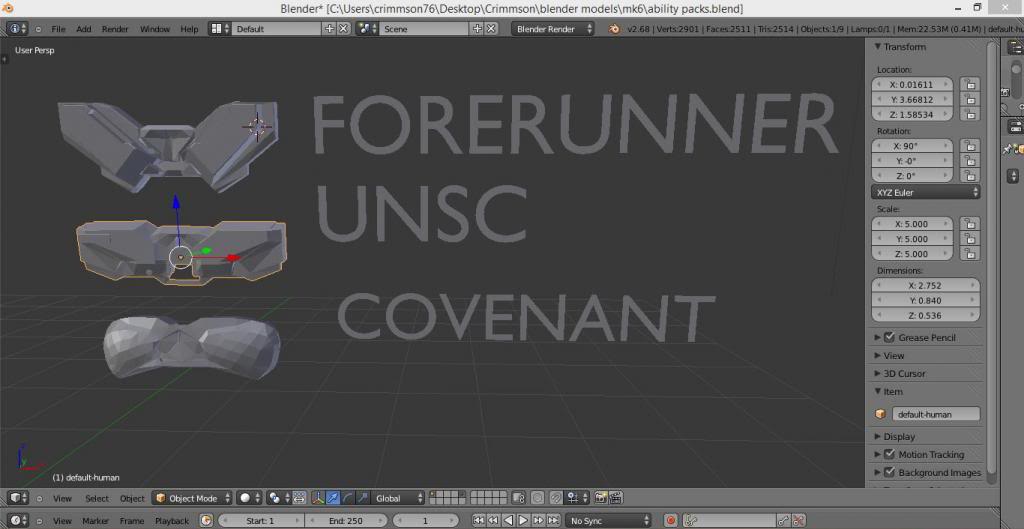Add a new screen layout with plus

[329, 29]
